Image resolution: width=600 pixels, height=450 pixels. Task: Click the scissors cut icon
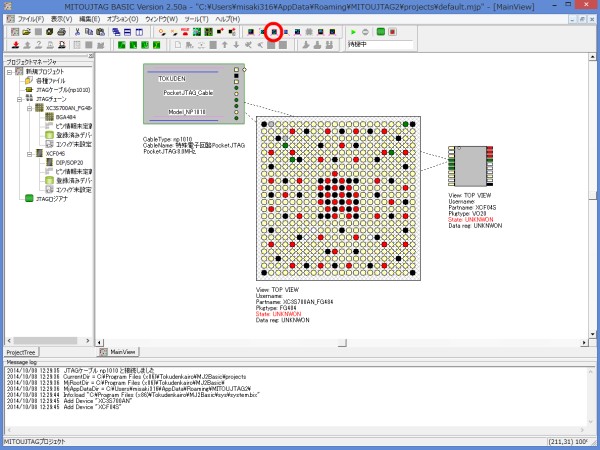[75, 32]
